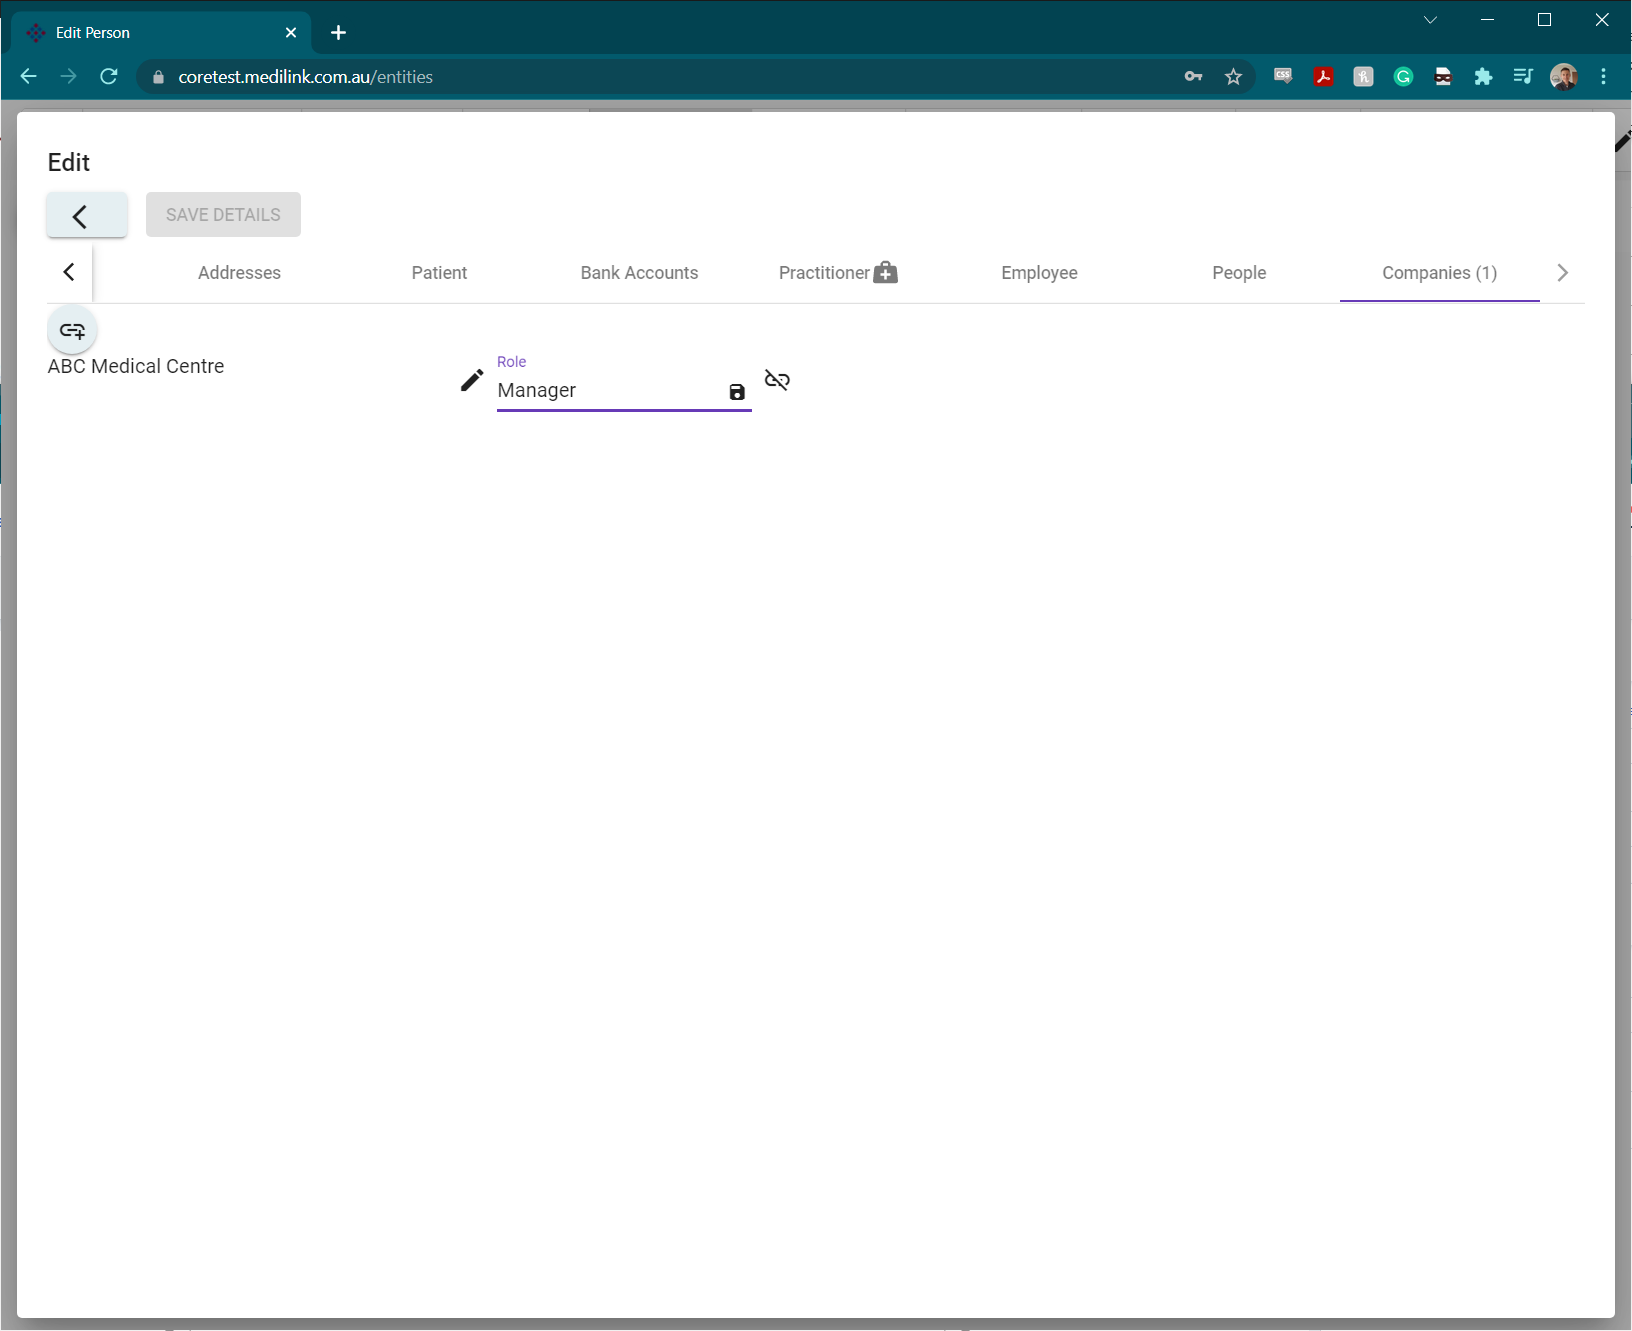Open saved passwords key icon
This screenshot has width=1632, height=1331.
pos(1193,76)
